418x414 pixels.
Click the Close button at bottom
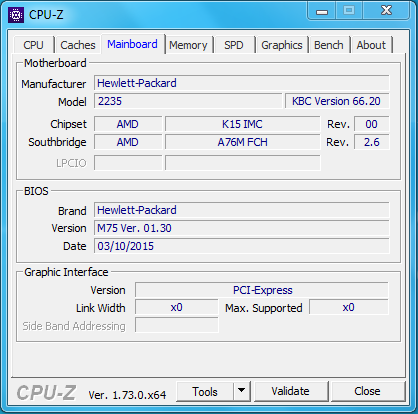(367, 391)
